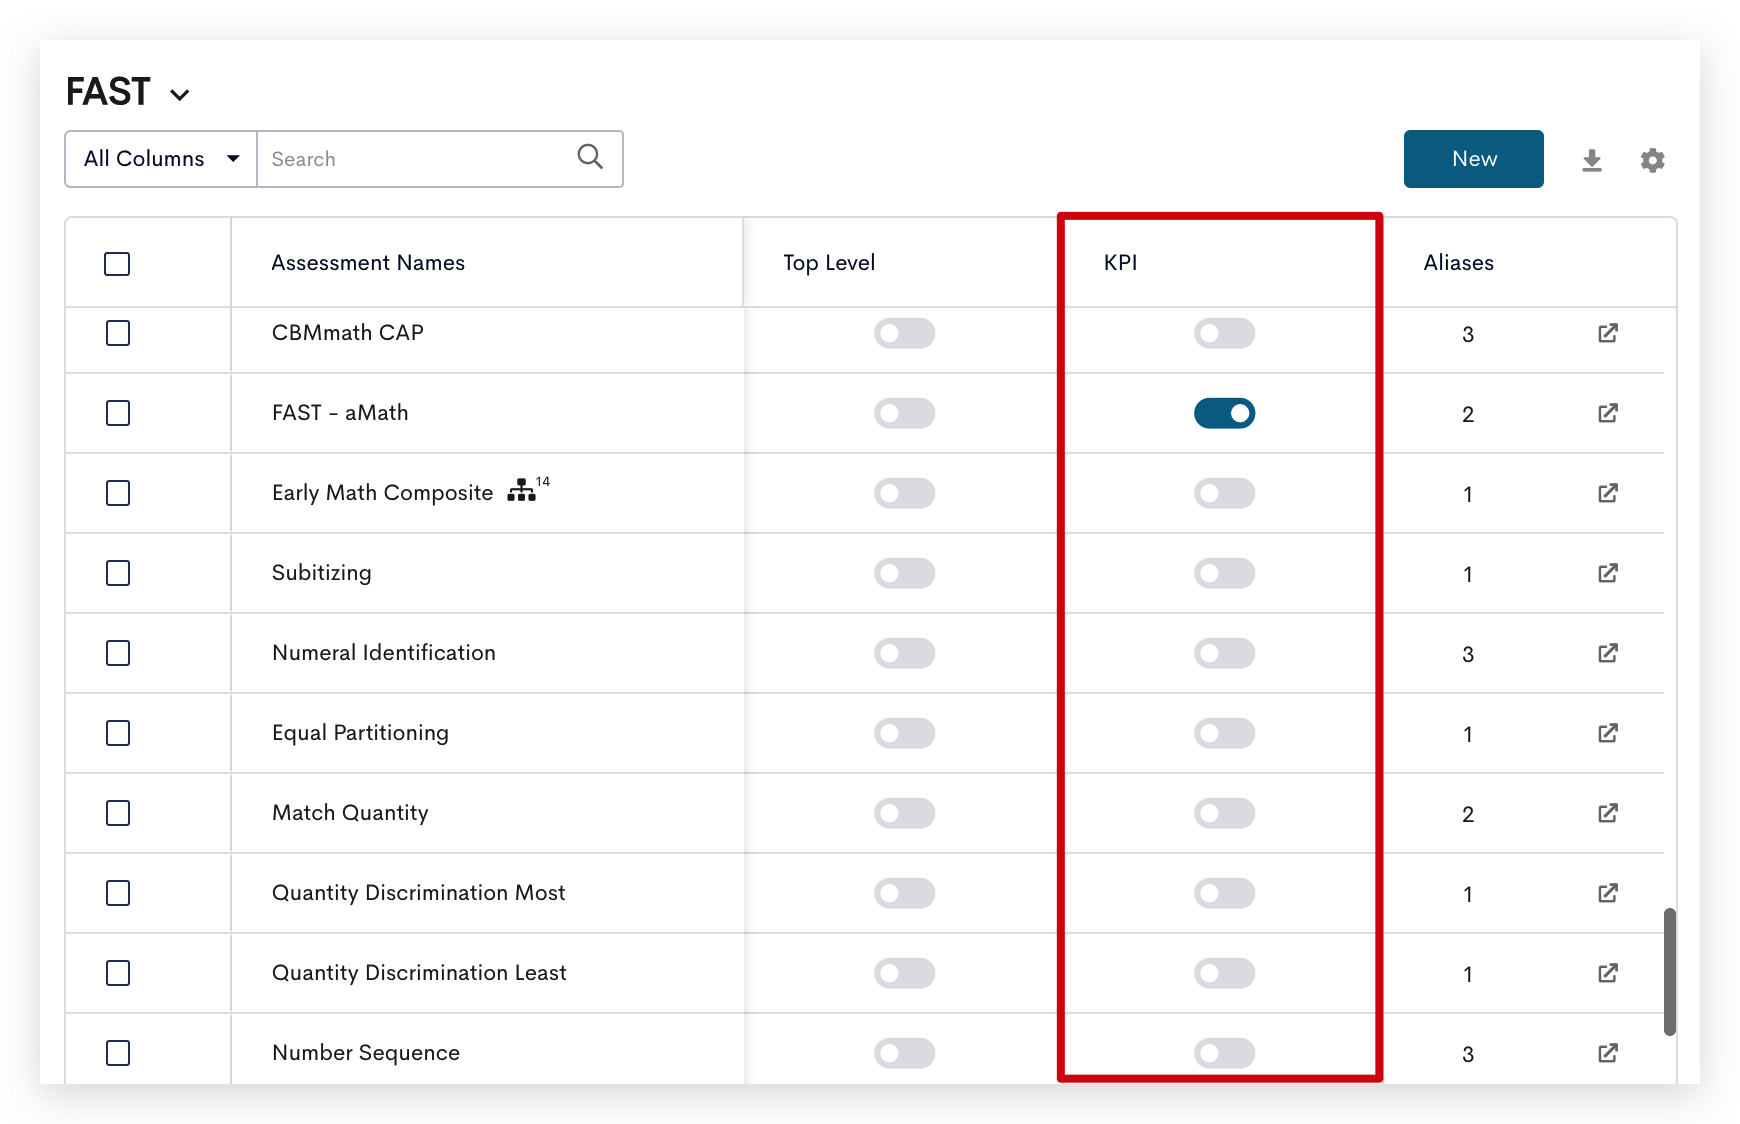The height and width of the screenshot is (1124, 1740).
Task: Enable Top Level toggle for Quantity Discrimination Least
Action: click(x=904, y=973)
